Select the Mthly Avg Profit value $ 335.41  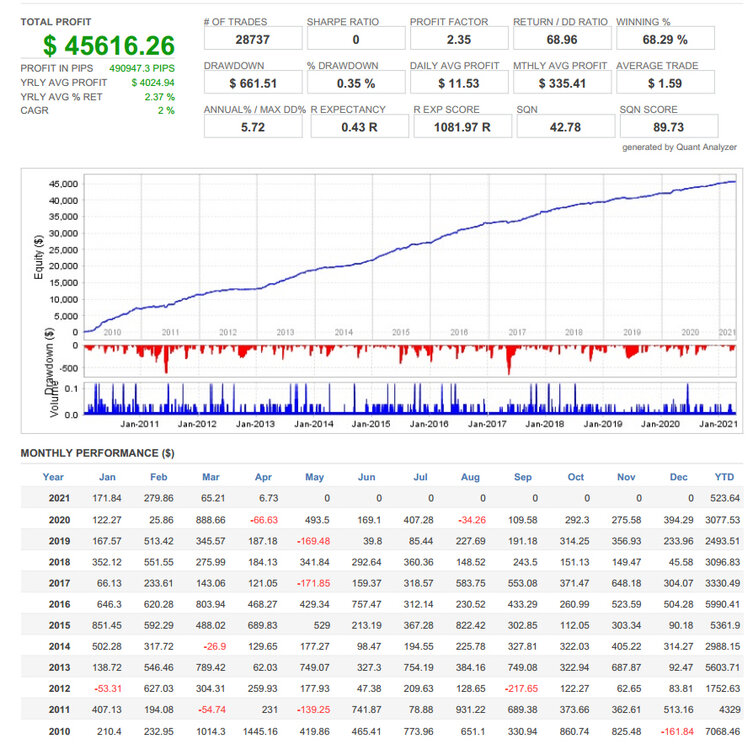562,84
